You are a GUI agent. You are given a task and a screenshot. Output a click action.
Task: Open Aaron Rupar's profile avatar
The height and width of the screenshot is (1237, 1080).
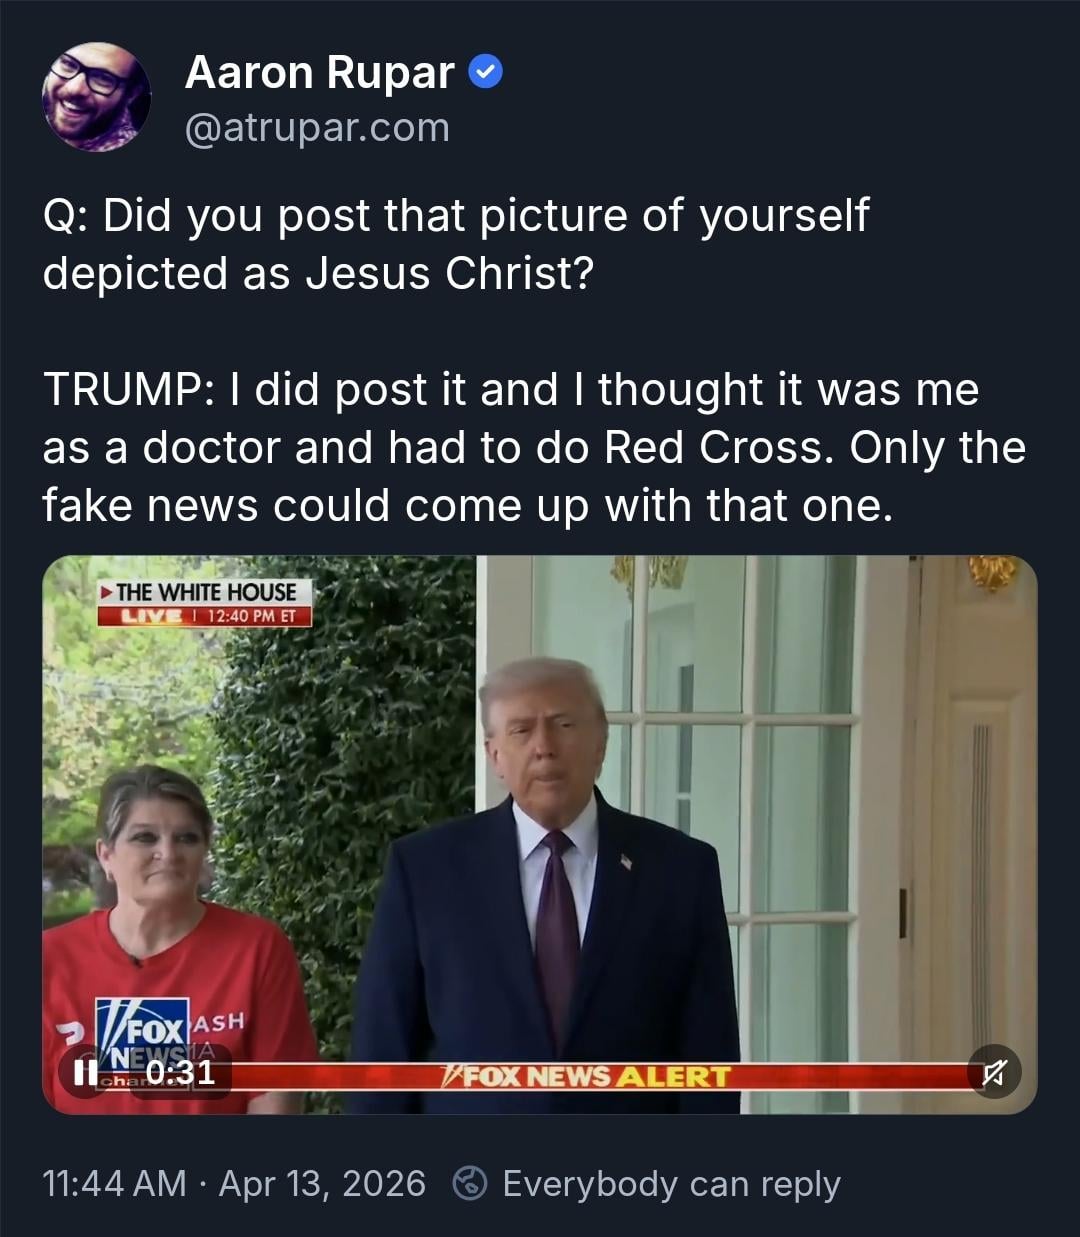coord(96,97)
